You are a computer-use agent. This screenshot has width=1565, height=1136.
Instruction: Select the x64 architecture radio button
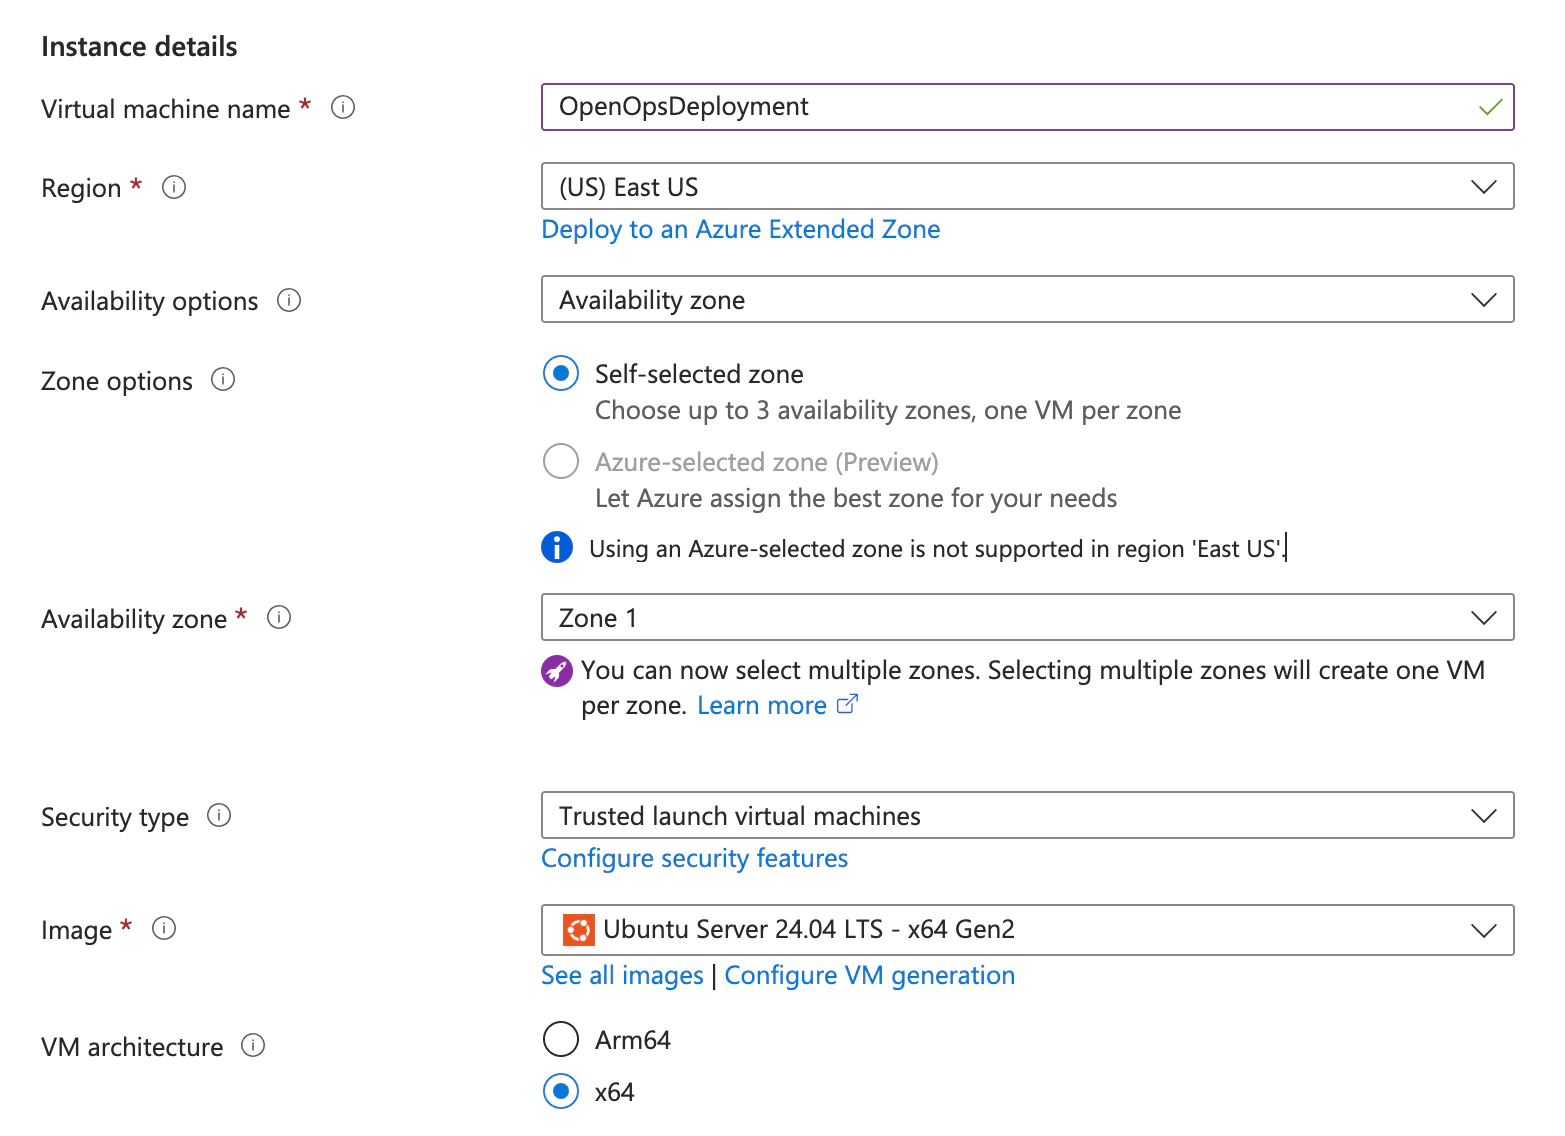pyautogui.click(x=561, y=1091)
